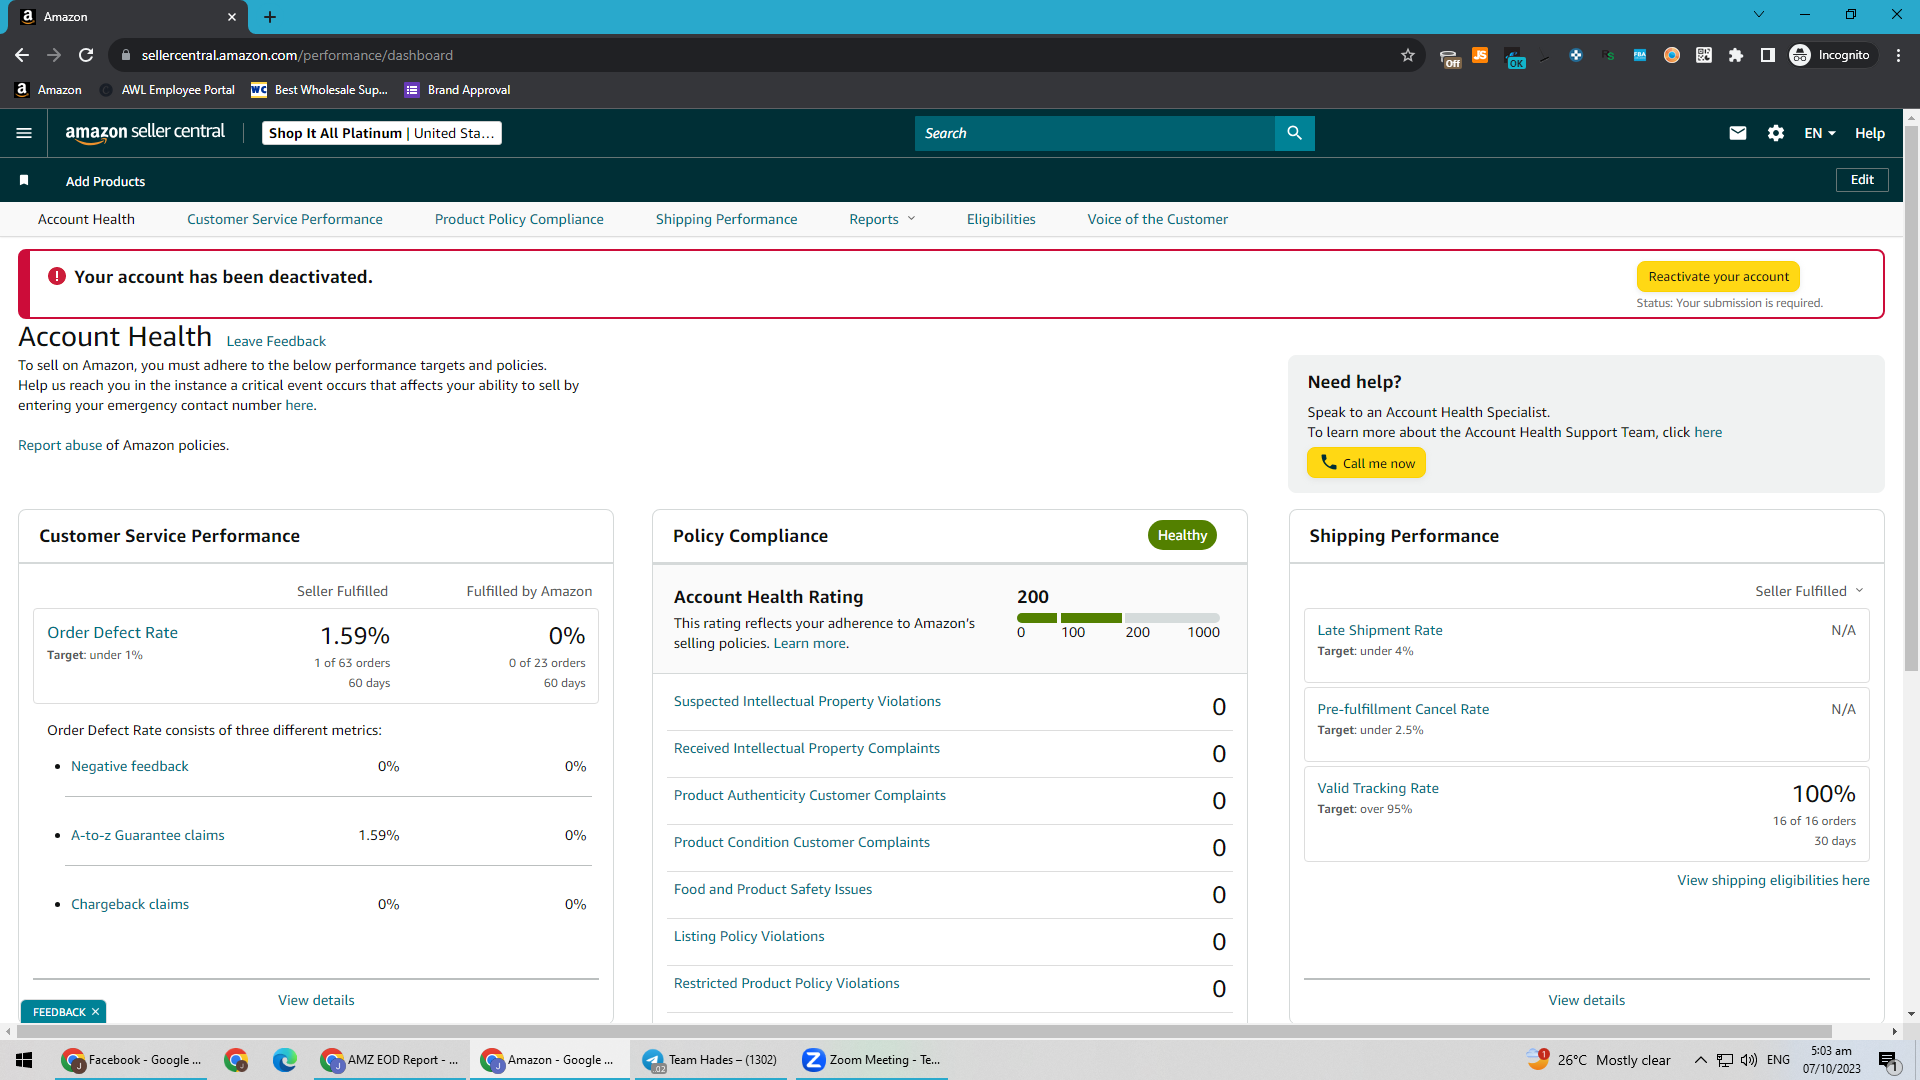Open Chrome's tab search chevron

pyautogui.click(x=1759, y=15)
